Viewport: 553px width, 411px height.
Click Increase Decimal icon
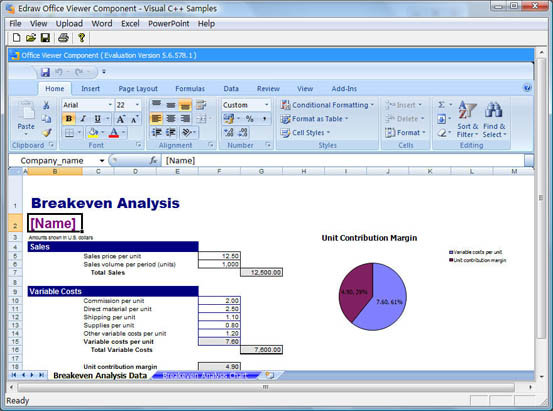229,133
